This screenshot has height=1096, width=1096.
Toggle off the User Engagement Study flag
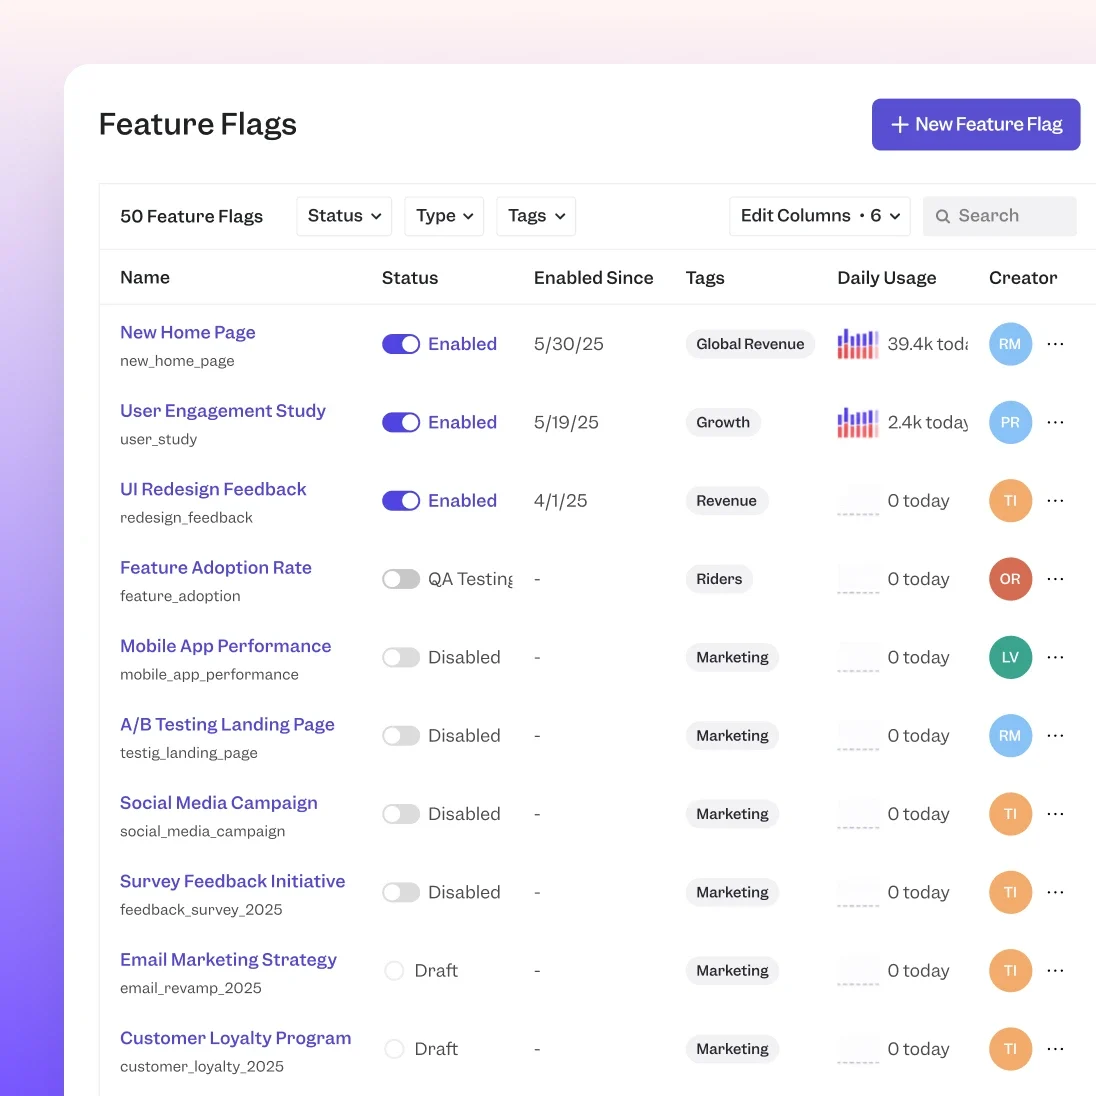pos(401,422)
